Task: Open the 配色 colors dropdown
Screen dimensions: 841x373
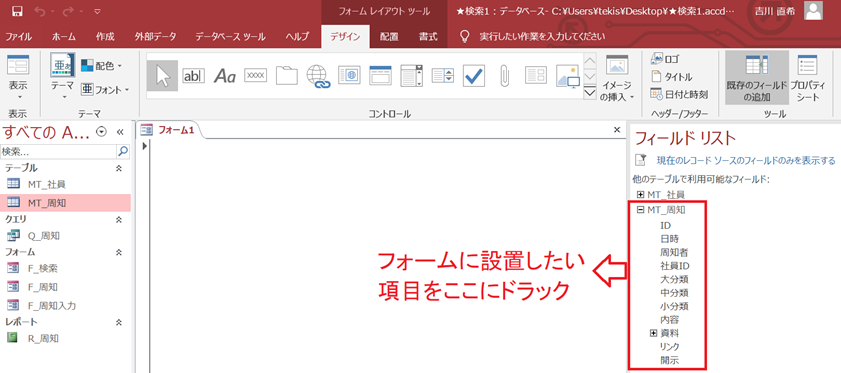Action: [x=102, y=66]
